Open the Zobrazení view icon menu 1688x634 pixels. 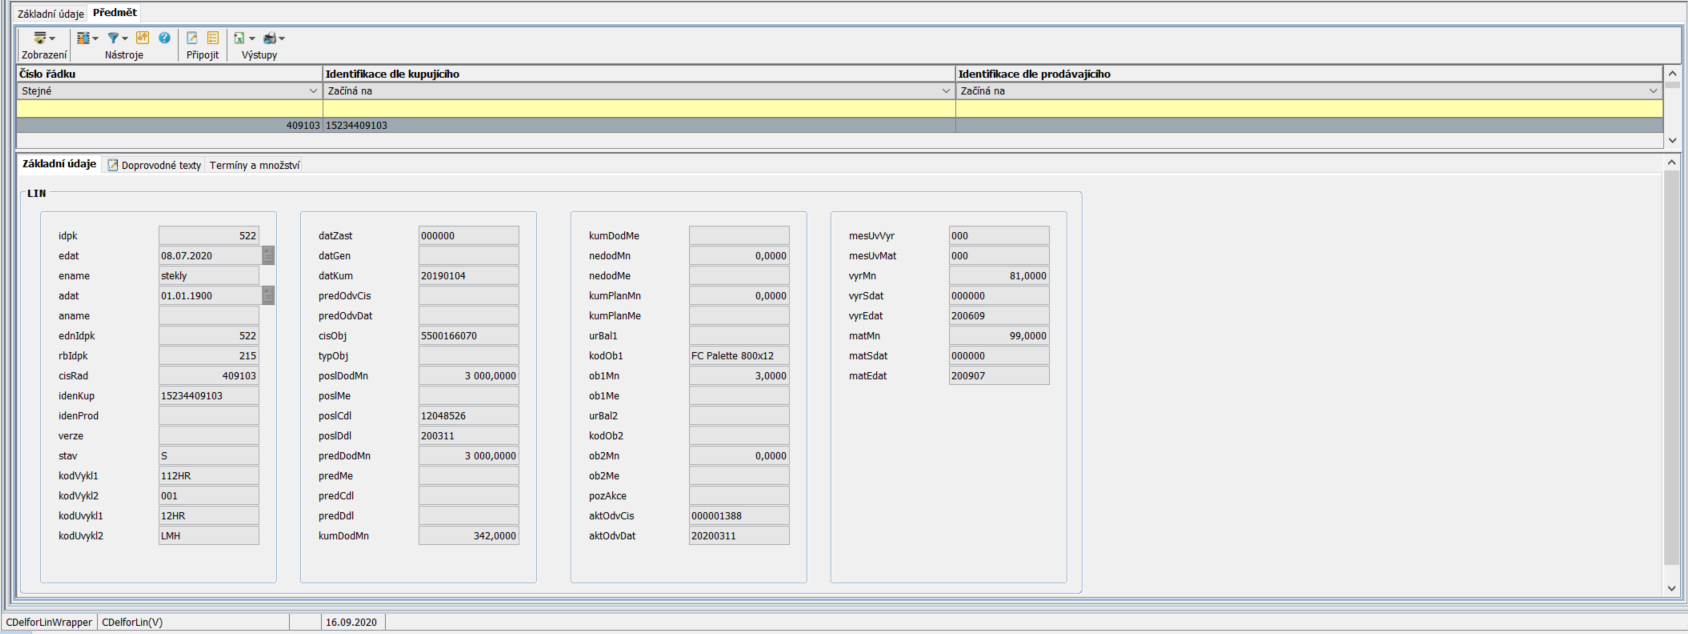[x=41, y=38]
